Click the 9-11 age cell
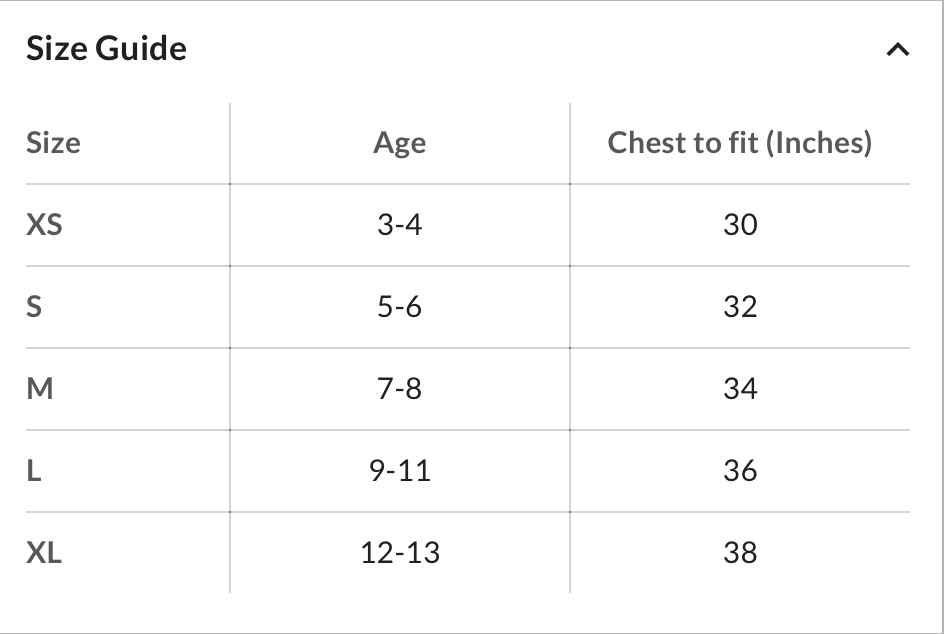 tap(399, 470)
